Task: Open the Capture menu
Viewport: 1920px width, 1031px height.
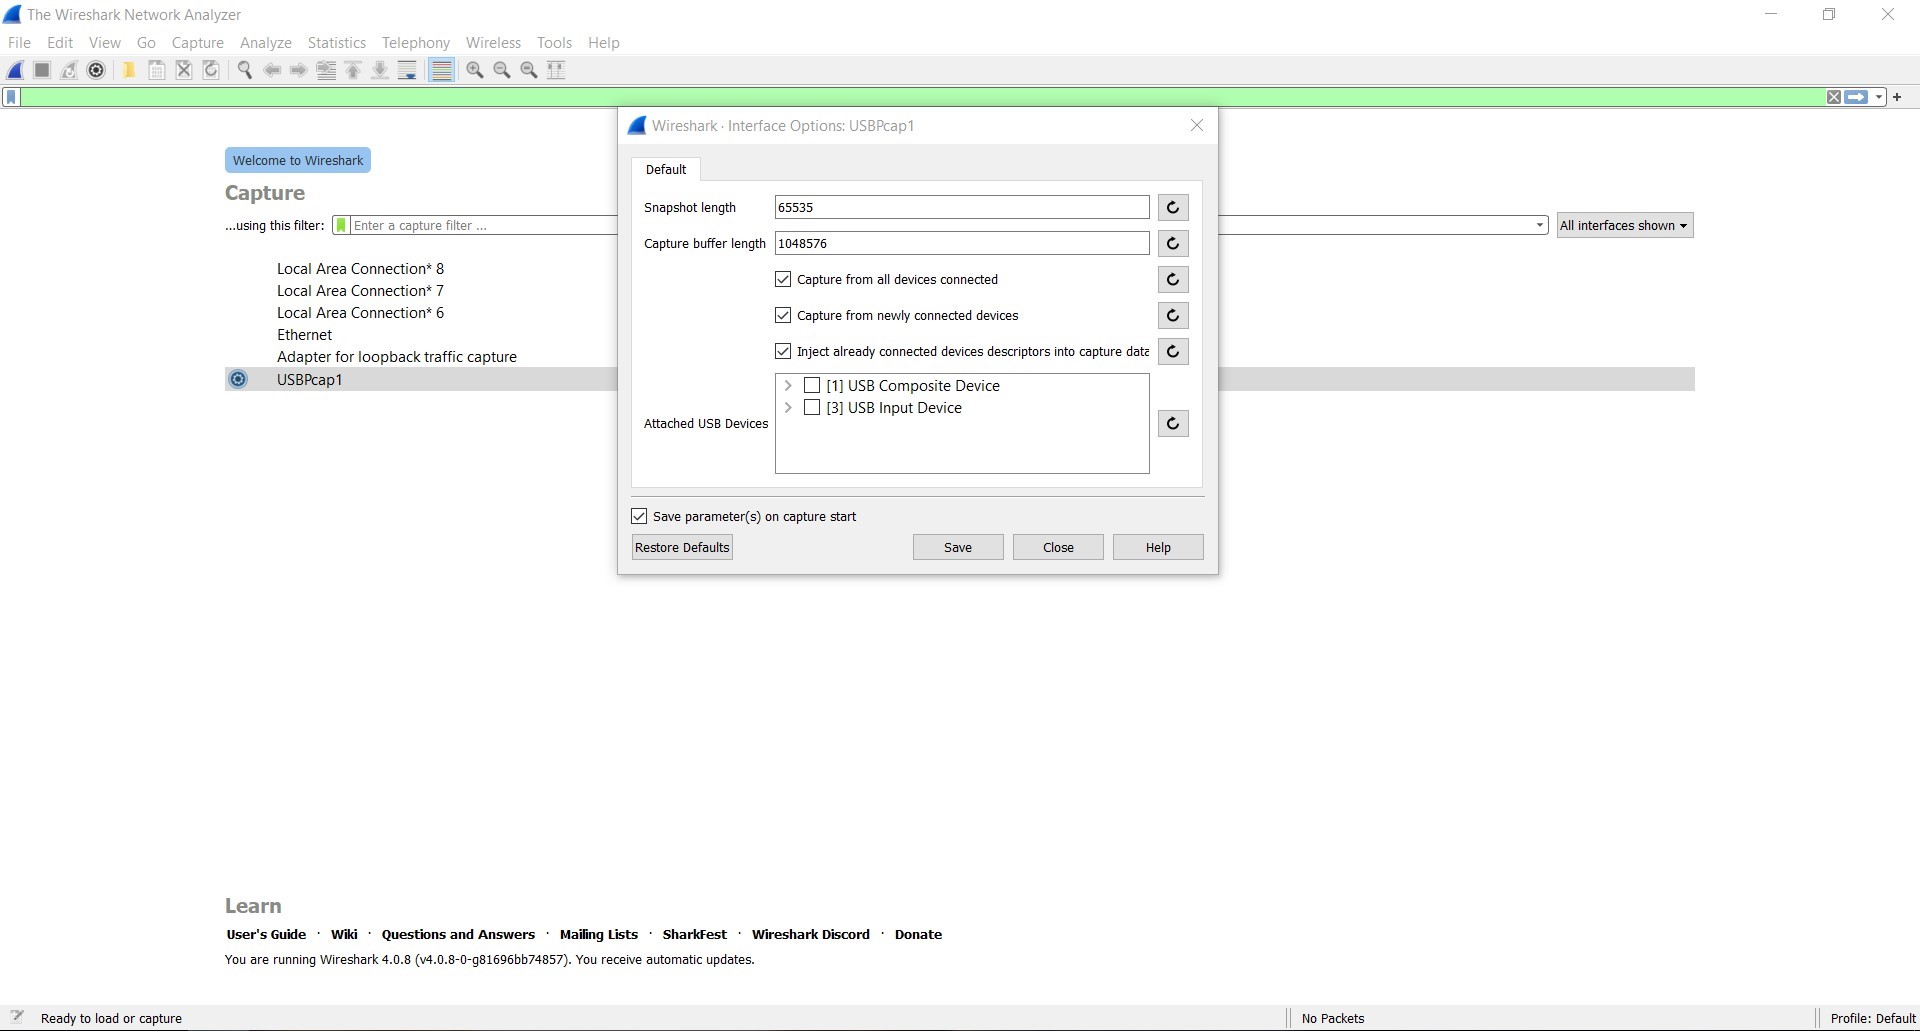Action: (198, 43)
